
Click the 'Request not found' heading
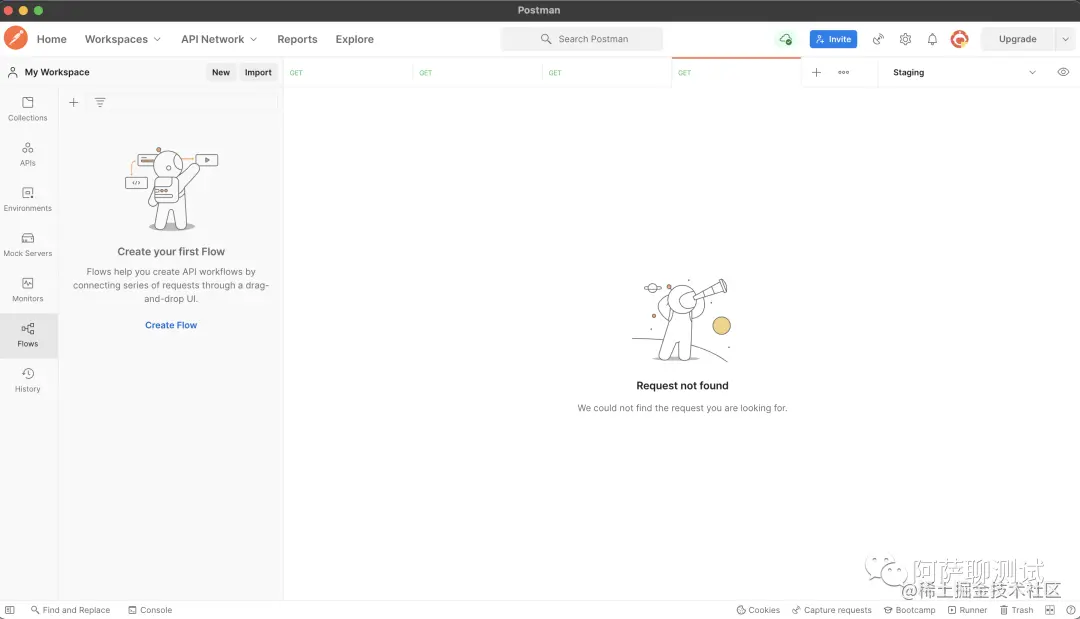(x=682, y=386)
